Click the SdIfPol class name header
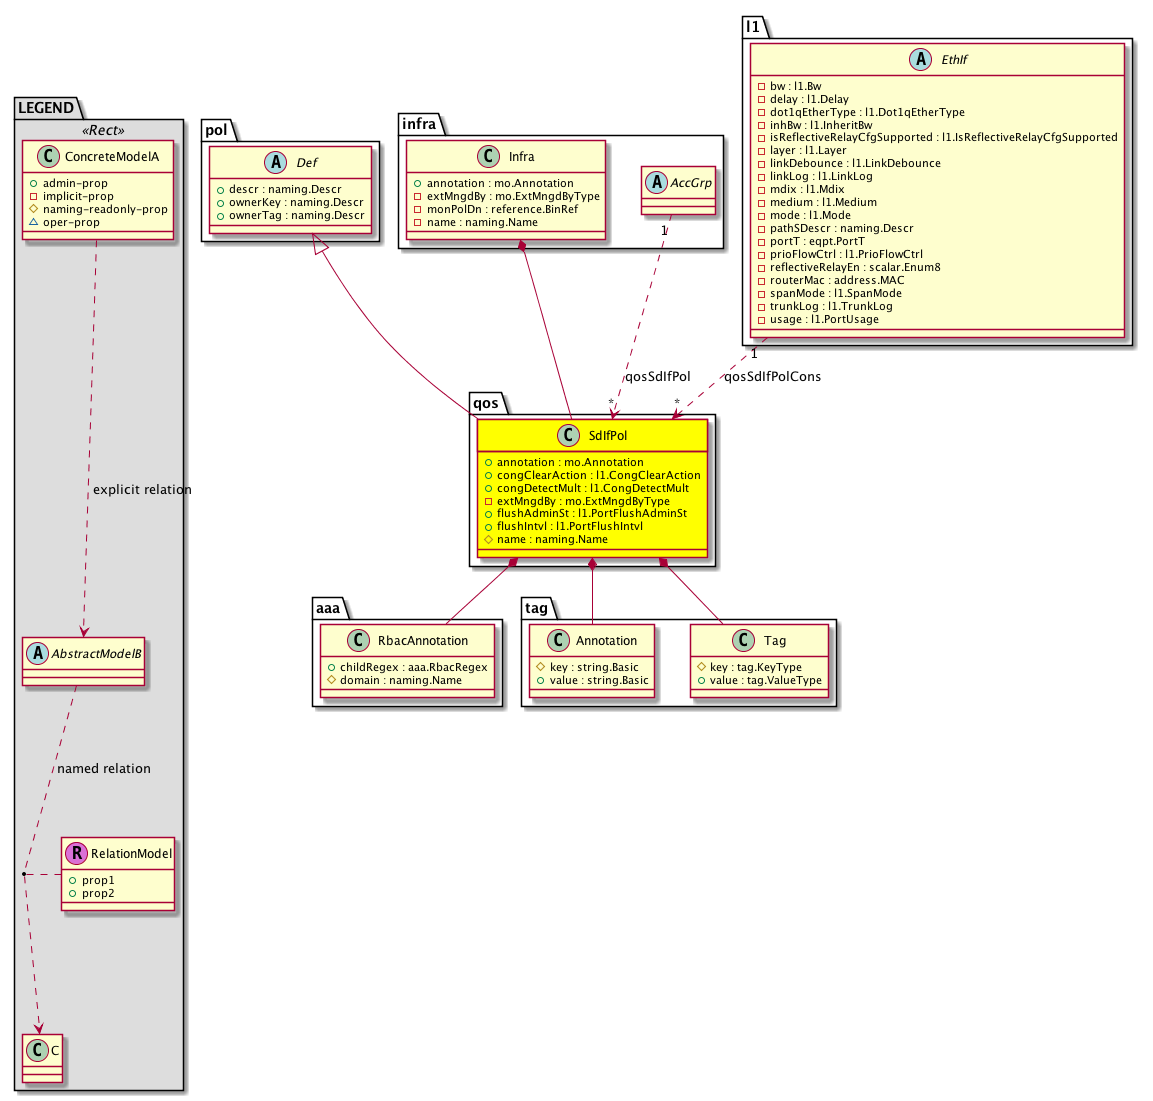1153x1101 pixels. tap(608, 436)
